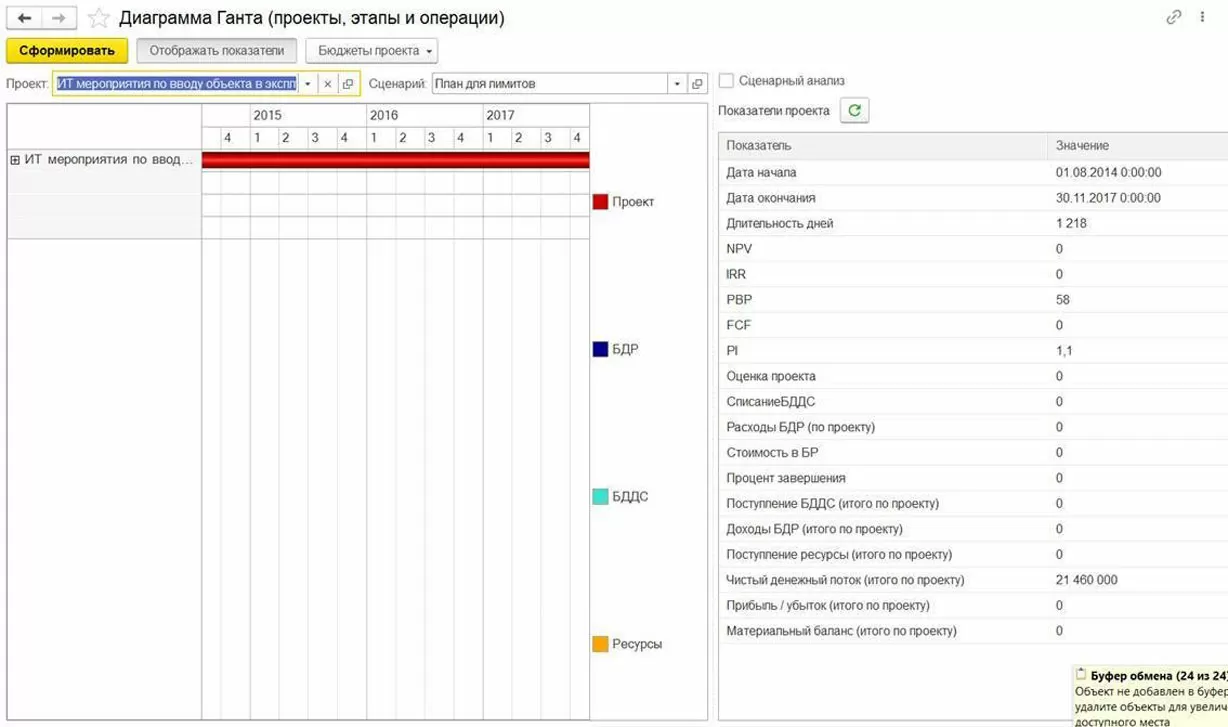Click the Показатель column header
This screenshot has height=727, width=1228.
882,146
